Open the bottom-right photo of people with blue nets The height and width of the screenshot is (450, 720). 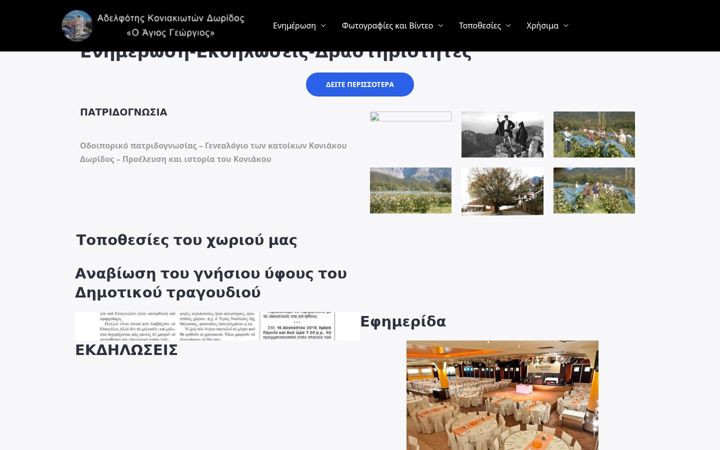click(x=594, y=191)
